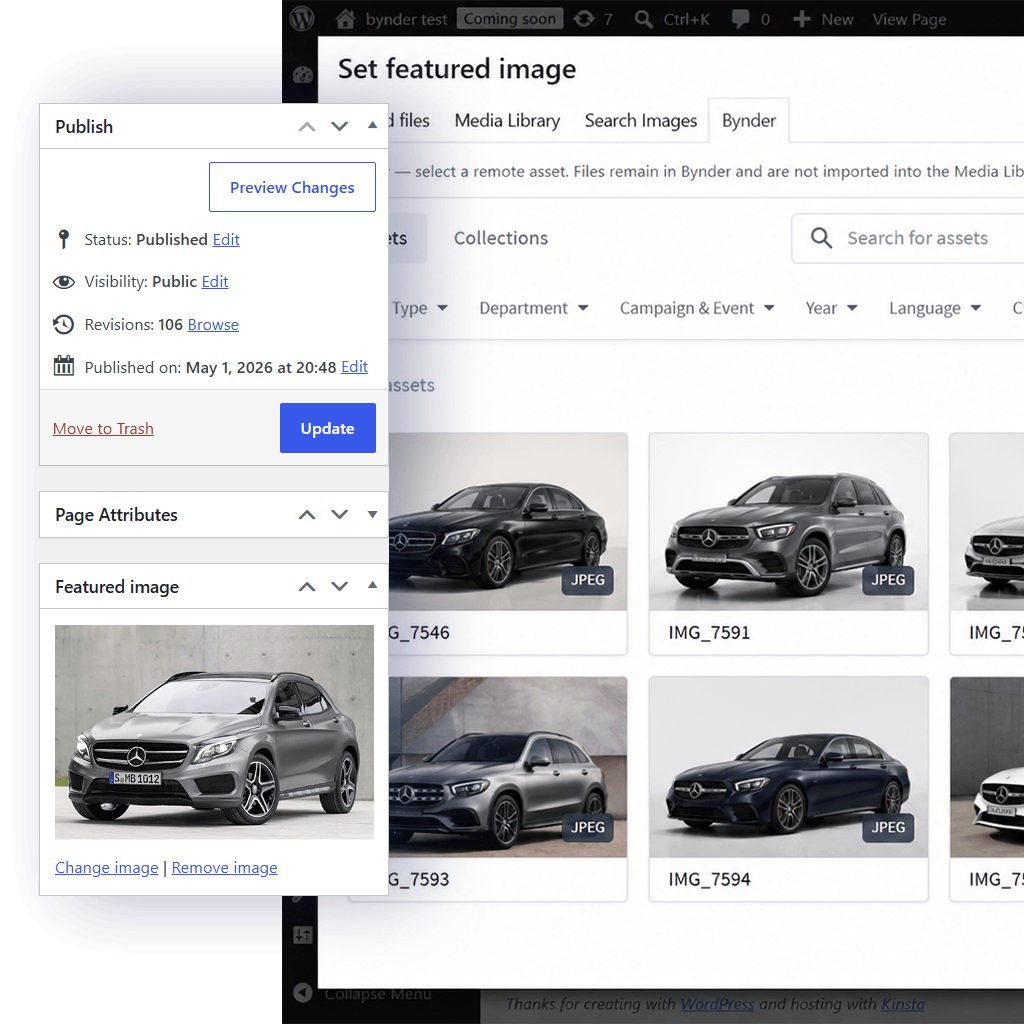This screenshot has height=1024, width=1024.
Task: Collapse the Featured image panel triangle
Action: 372,584
